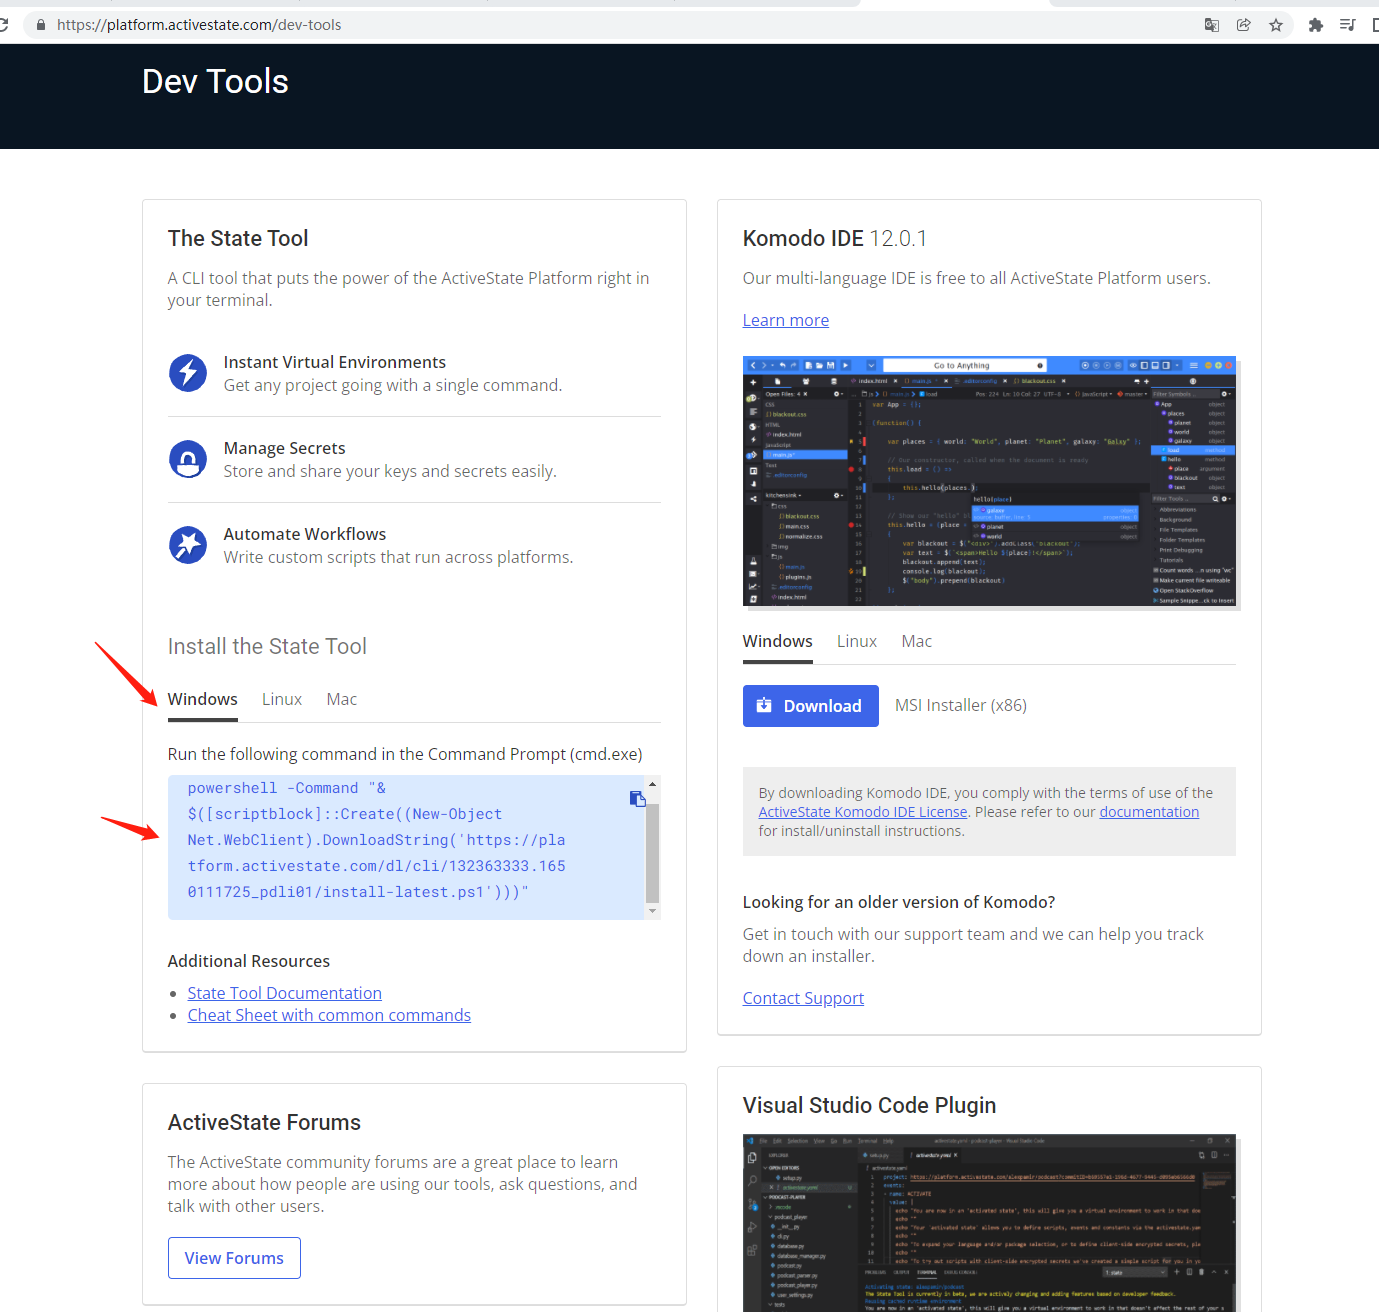Click the Manage Secrets padlock icon
Screen dimensions: 1379x1312
(x=188, y=459)
